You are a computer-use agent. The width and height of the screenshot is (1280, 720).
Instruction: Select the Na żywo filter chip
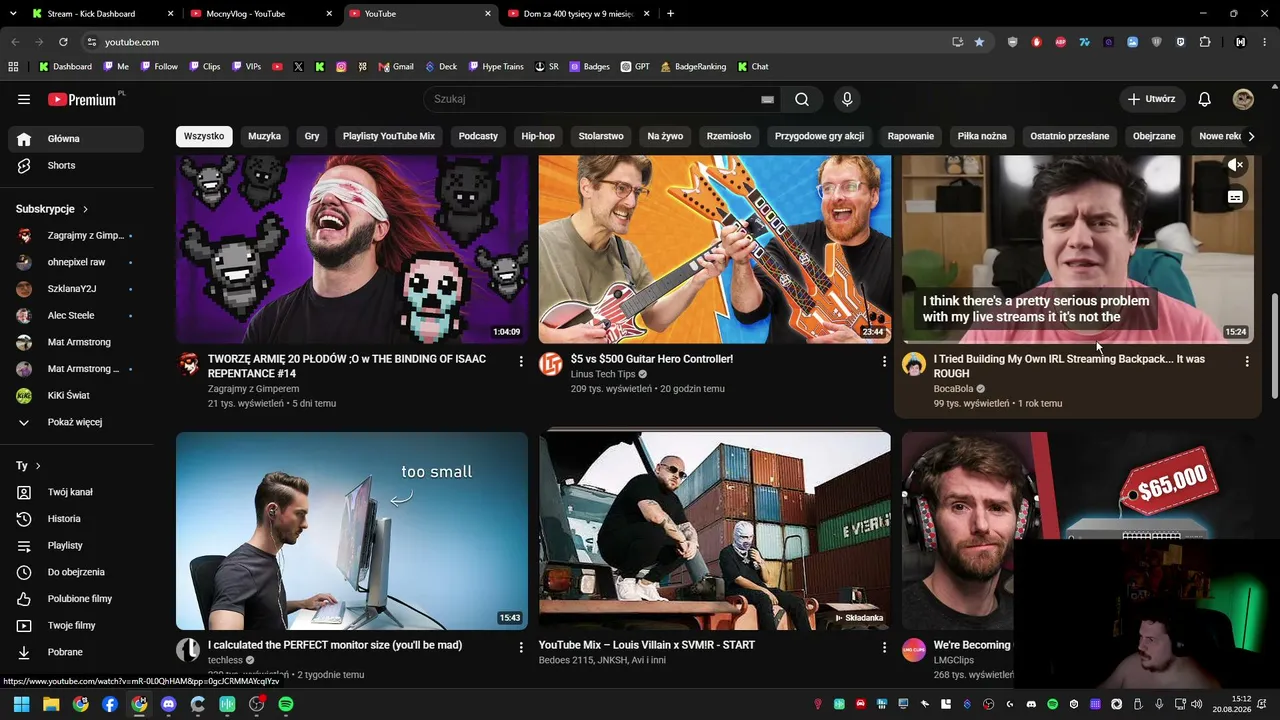665,136
